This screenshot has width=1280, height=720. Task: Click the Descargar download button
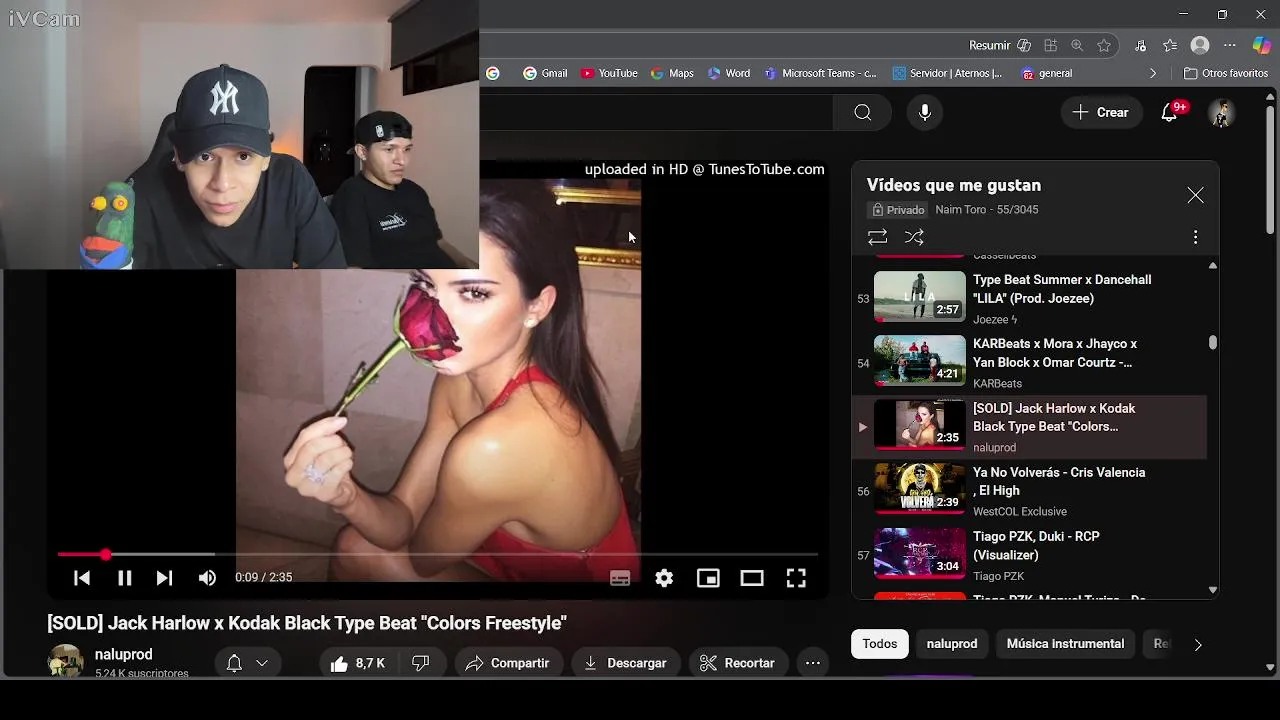coord(625,663)
